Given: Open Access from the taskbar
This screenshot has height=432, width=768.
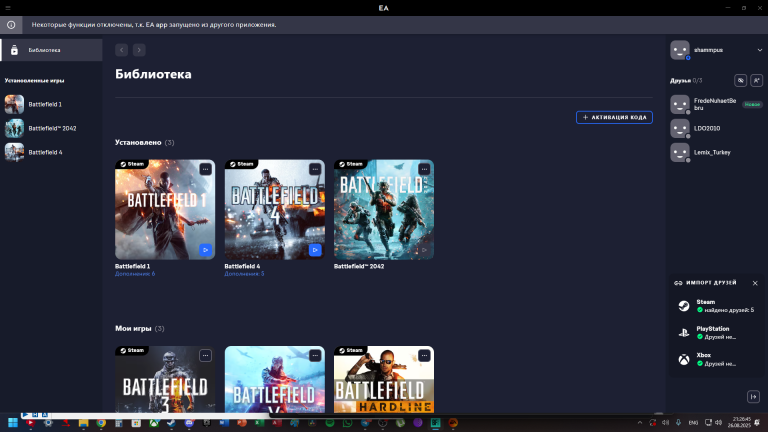Looking at the screenshot, I should (x=277, y=423).
